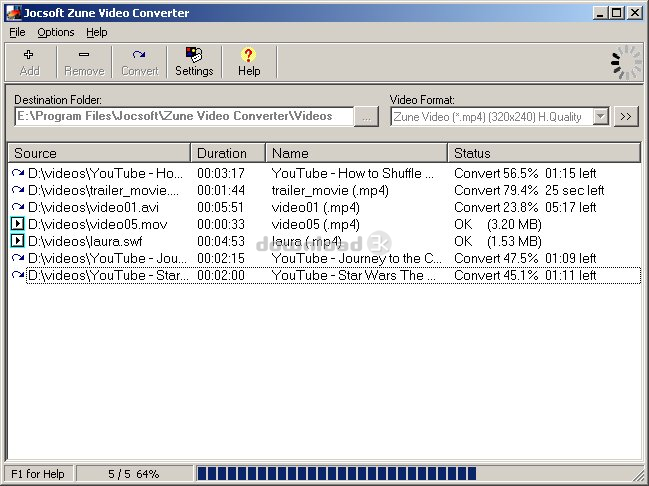Click the overall blue progress bar
The height and width of the screenshot is (486, 649).
tap(337, 473)
